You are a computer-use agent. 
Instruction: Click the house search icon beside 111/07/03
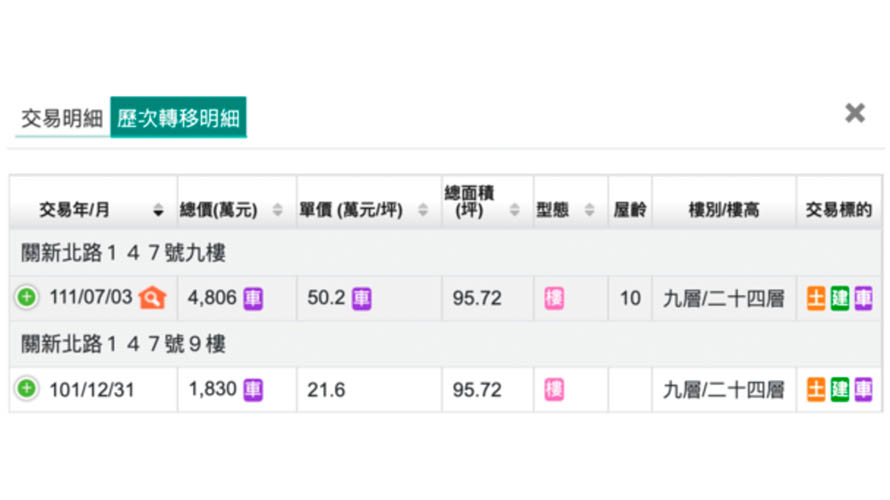(152, 297)
